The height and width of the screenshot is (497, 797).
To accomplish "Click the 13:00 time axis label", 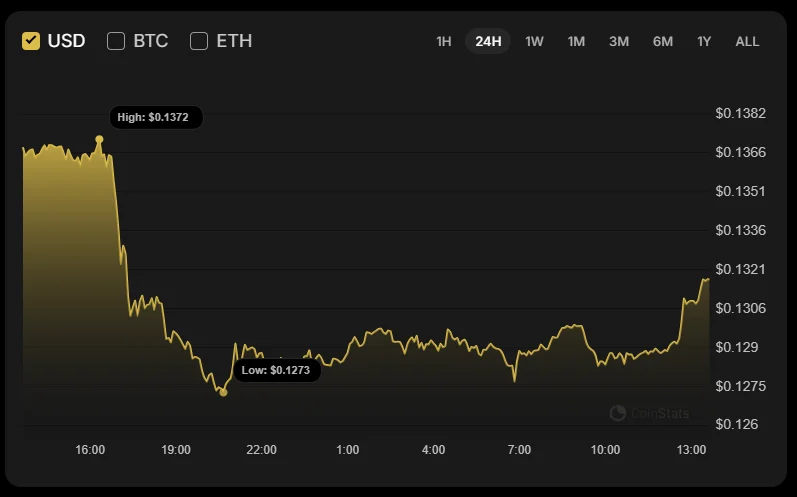I will coord(691,450).
